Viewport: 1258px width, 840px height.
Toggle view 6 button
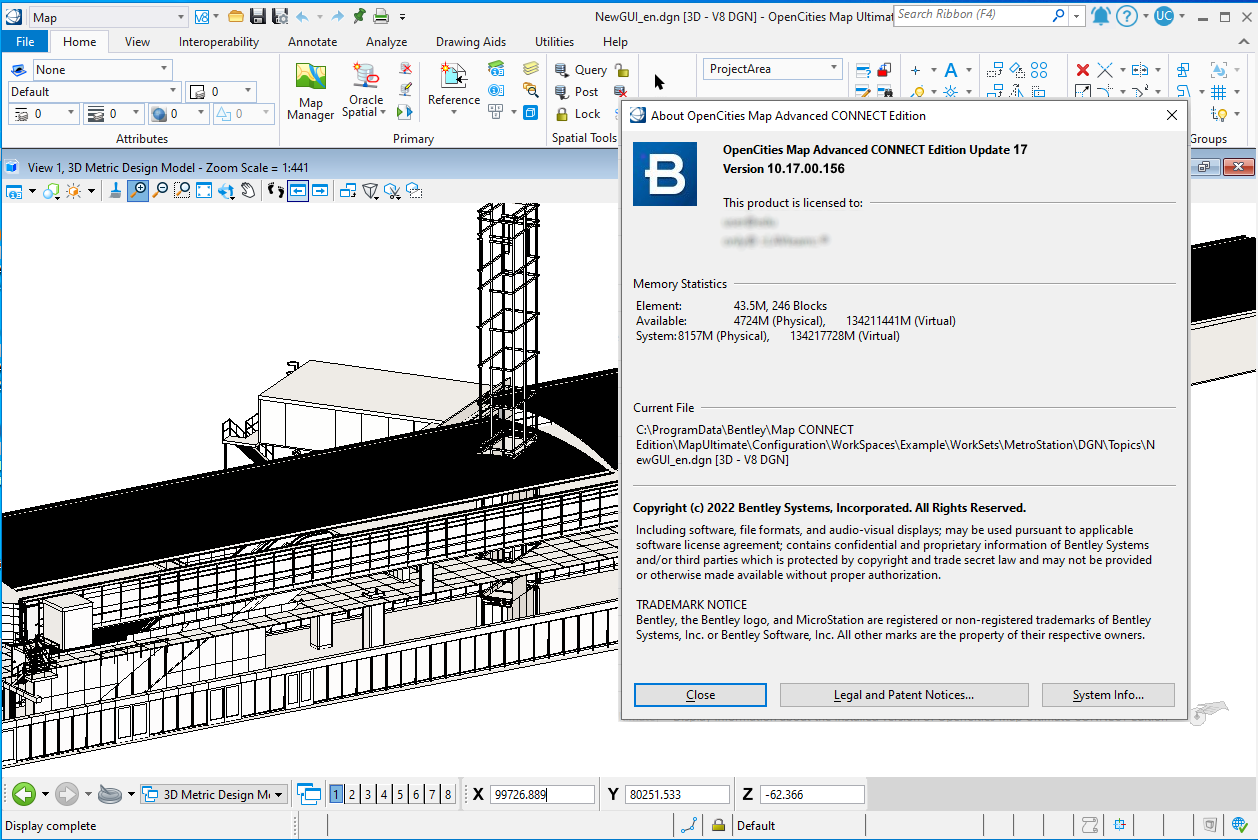point(416,794)
